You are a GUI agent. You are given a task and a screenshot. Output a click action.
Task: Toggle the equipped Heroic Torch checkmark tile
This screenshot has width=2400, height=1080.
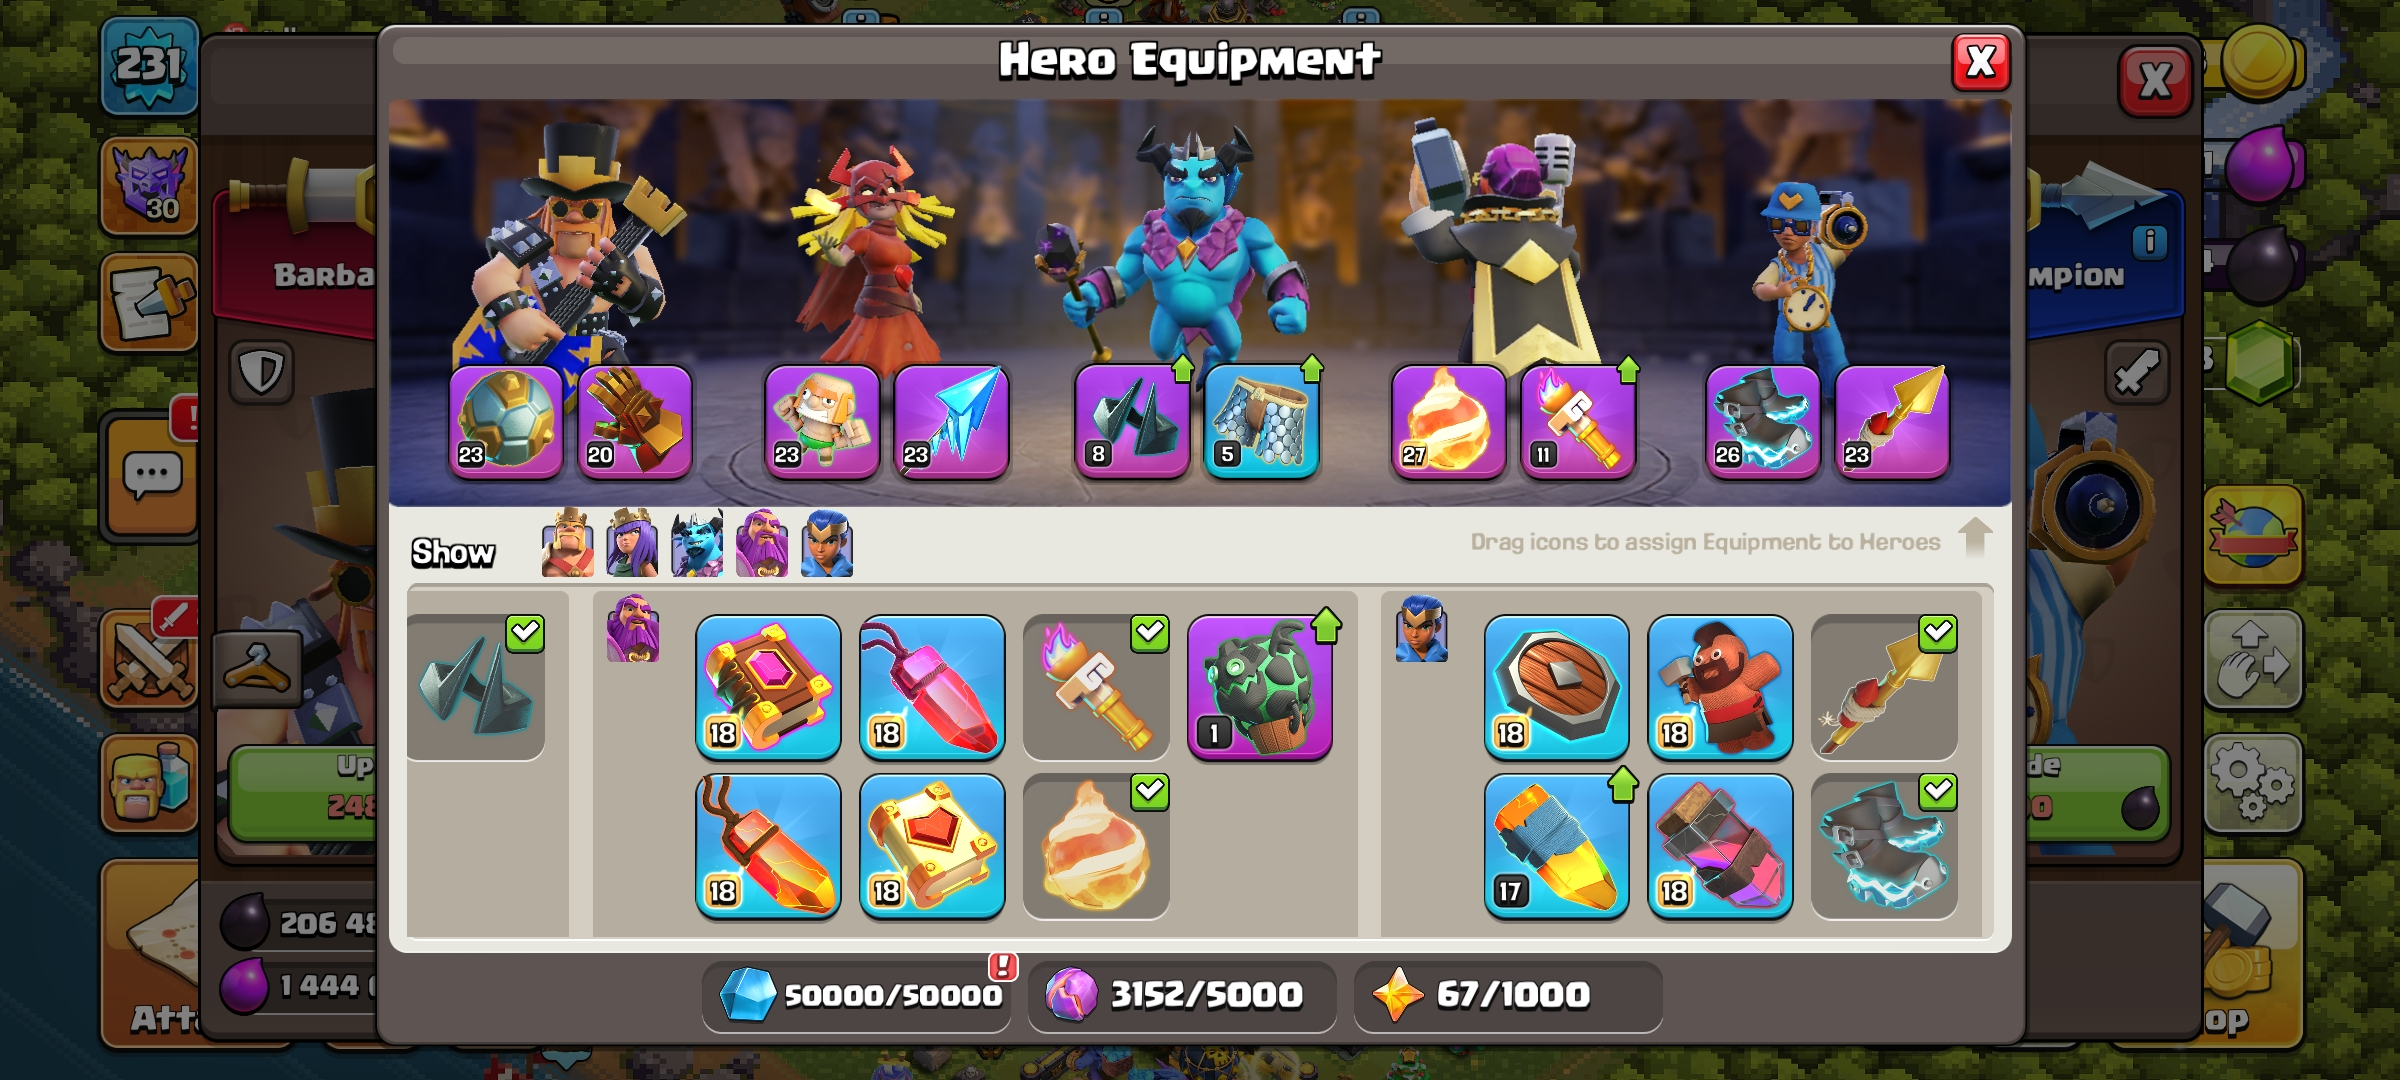coord(1096,688)
